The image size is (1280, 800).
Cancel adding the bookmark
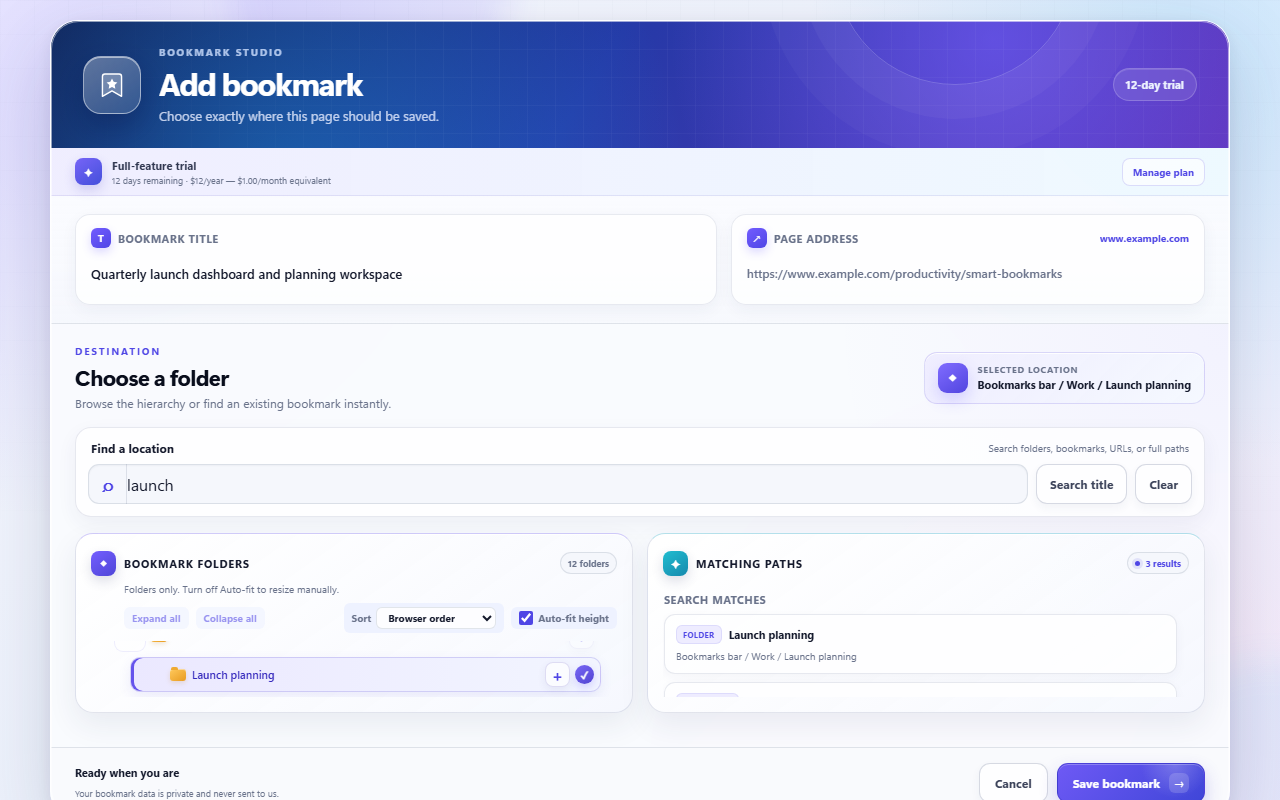pos(1013,783)
